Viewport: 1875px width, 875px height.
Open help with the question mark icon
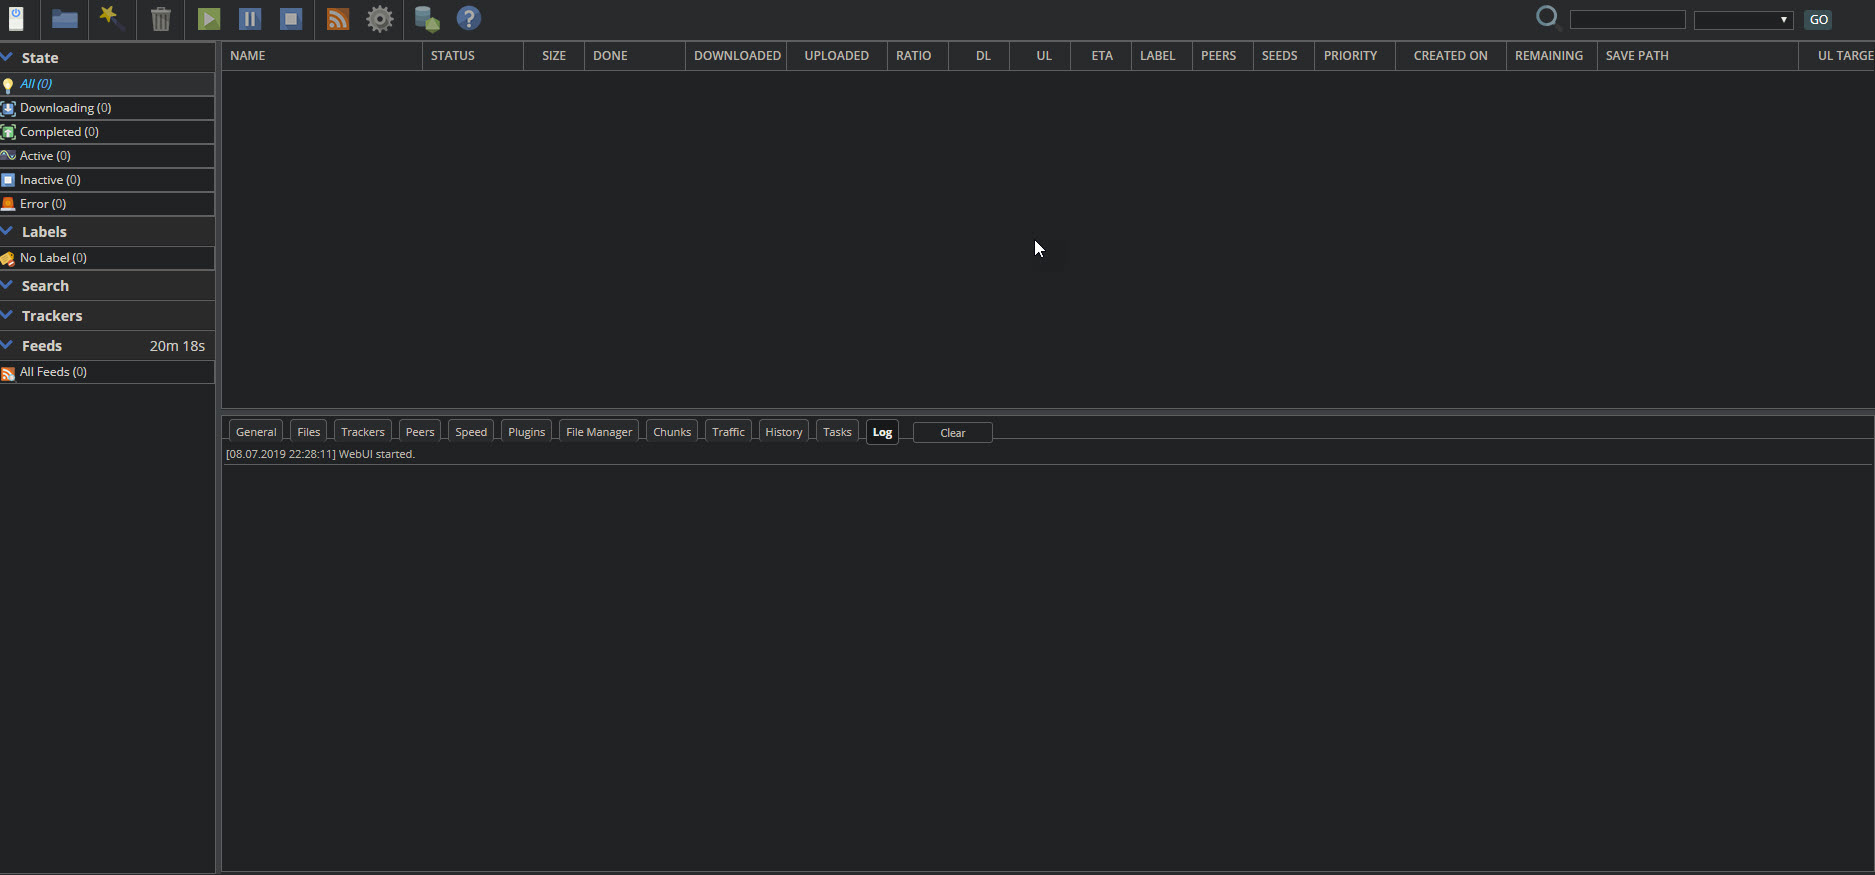pyautogui.click(x=469, y=19)
